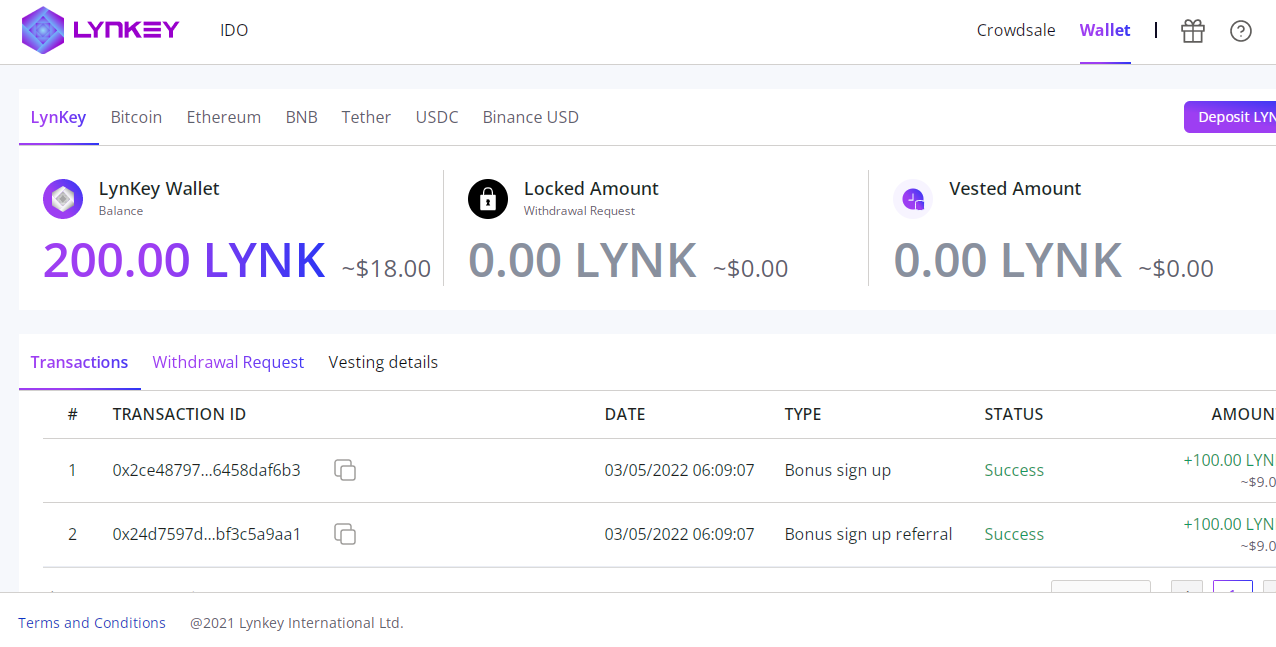The width and height of the screenshot is (1276, 647).
Task: Open the BNB wallet tab
Action: pyautogui.click(x=301, y=117)
